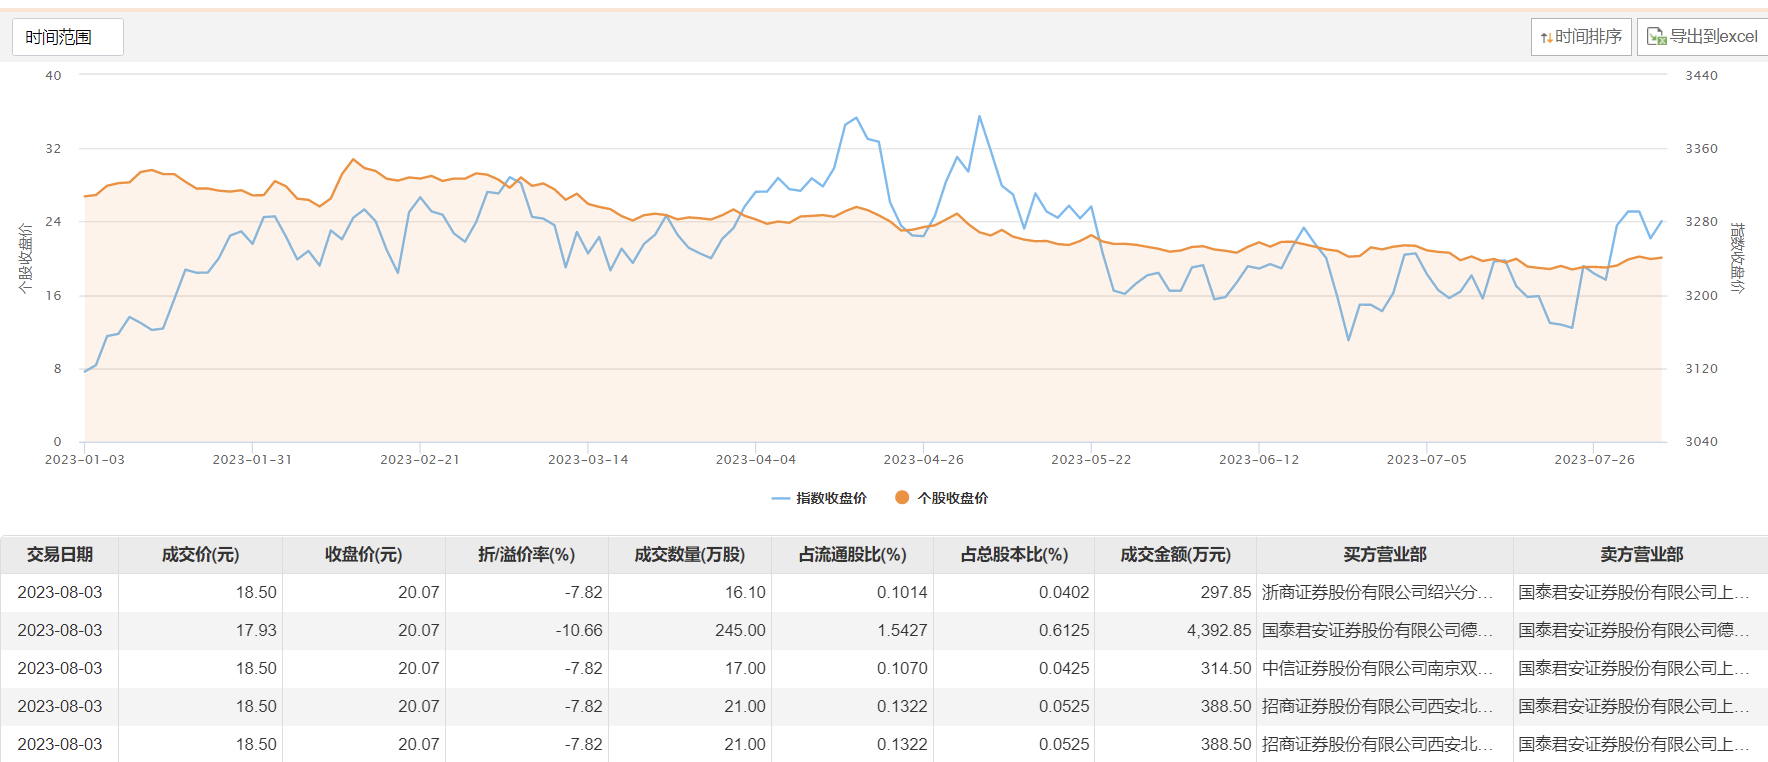
Task: Select the 4,392.85 transaction amount cell
Action: pos(1176,630)
